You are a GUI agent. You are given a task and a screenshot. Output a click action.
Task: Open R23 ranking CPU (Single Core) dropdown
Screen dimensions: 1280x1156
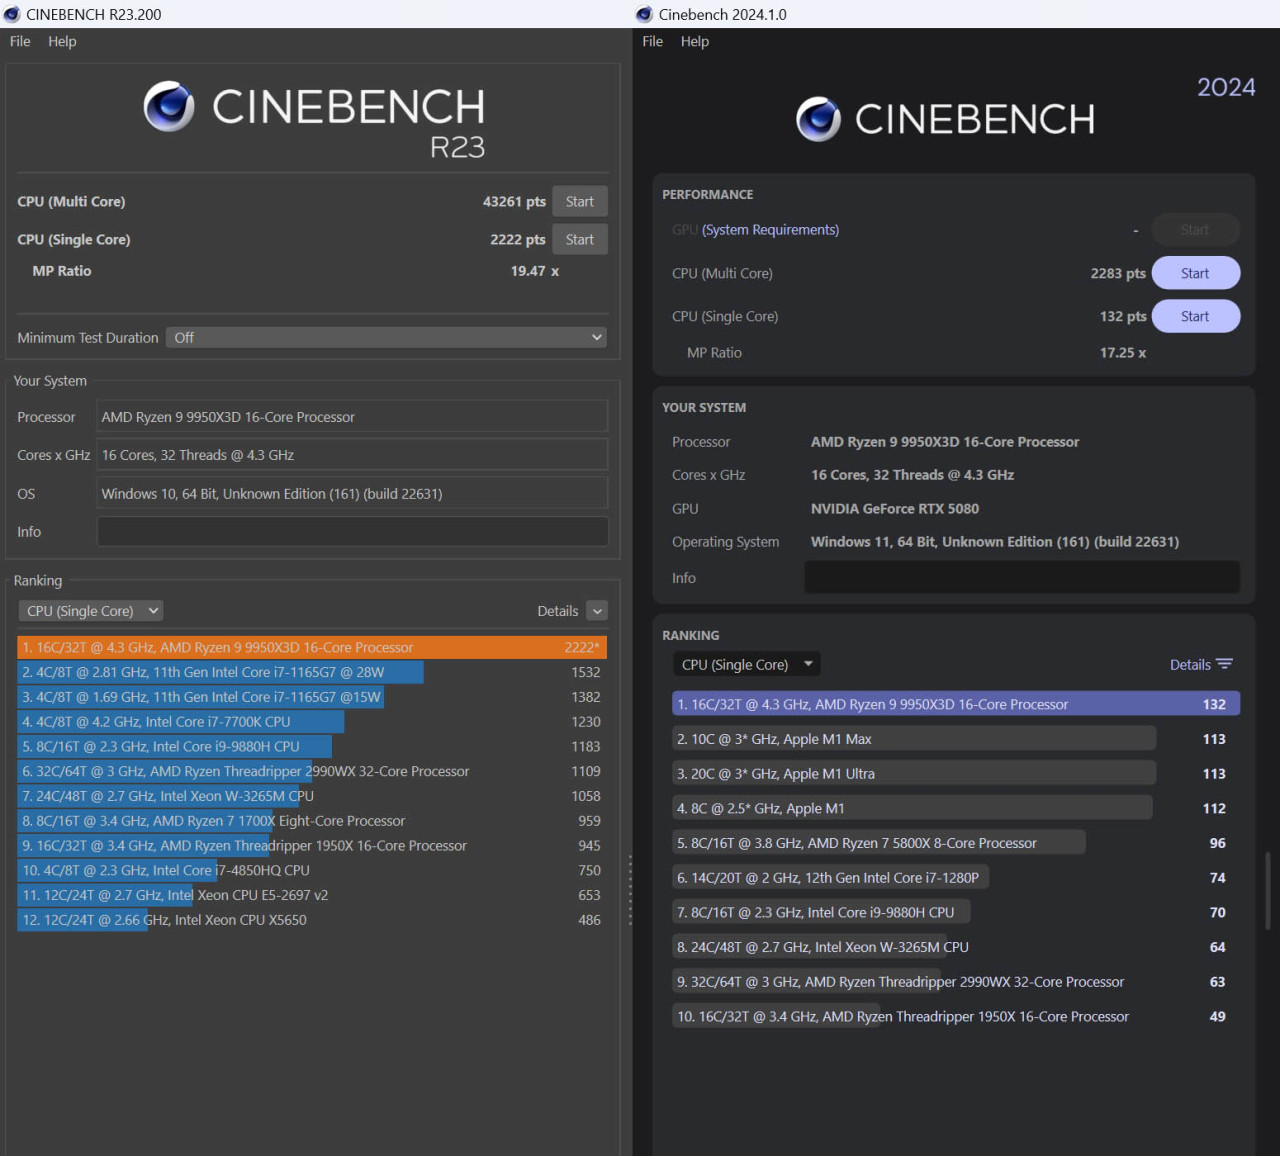[x=91, y=611]
